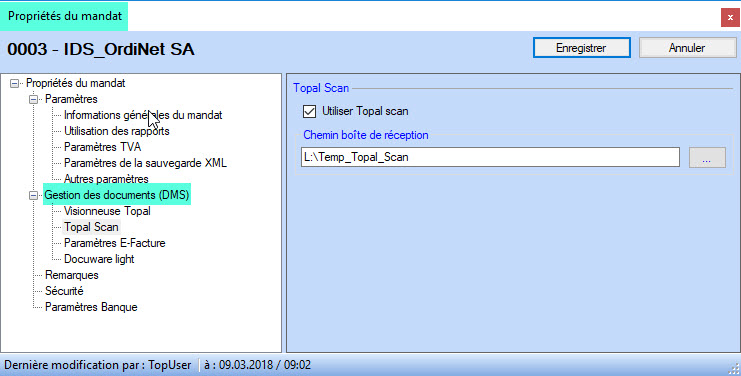
Task: Select Paramètres TVA in the tree
Action: (103, 147)
